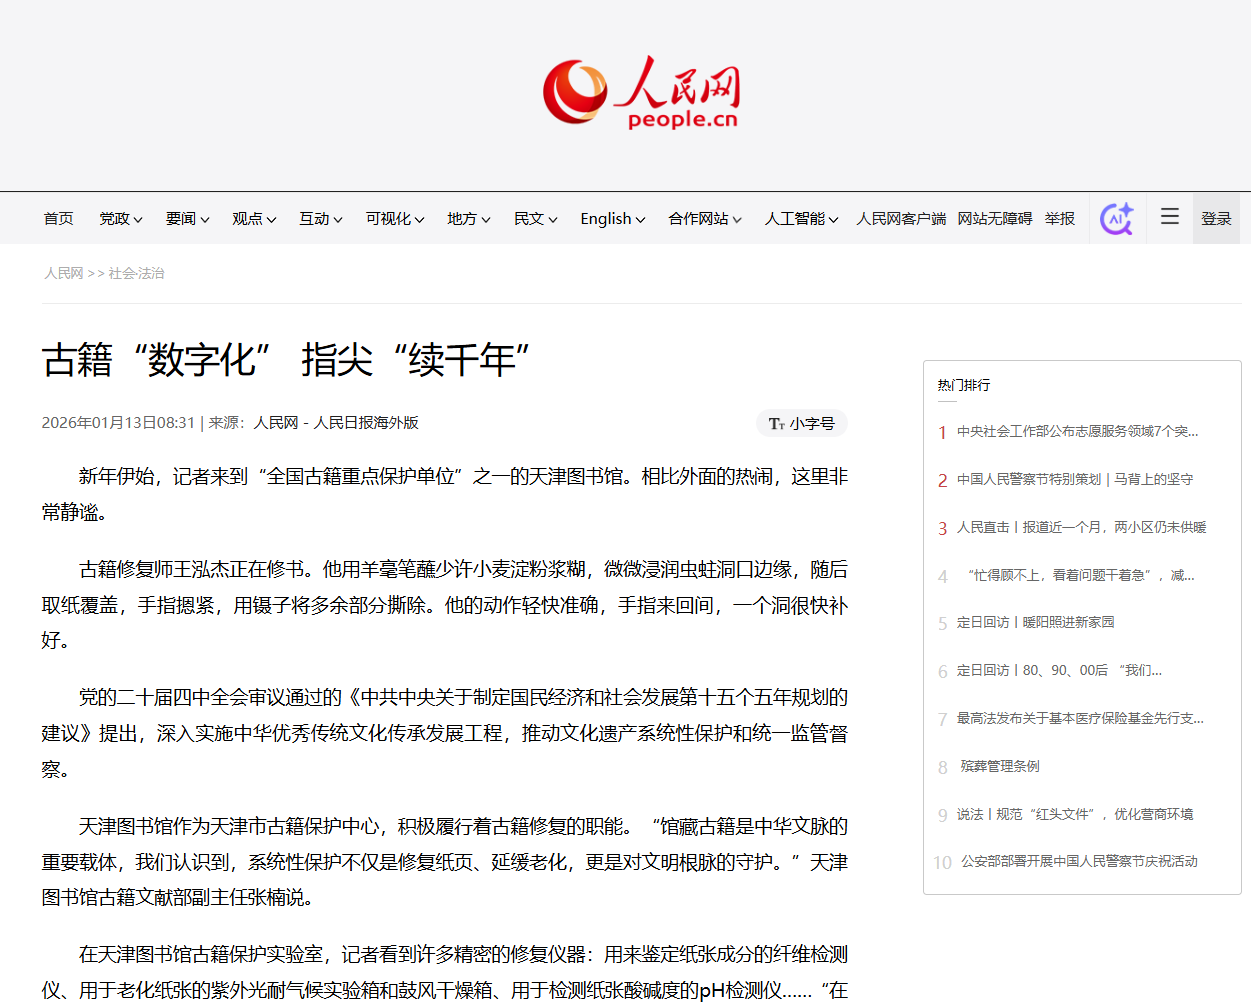Viewport: 1251px width, 1004px height.
Task: Open ranking item 公安部部署开展警察节庆祝活动
Action: [x=1079, y=861]
